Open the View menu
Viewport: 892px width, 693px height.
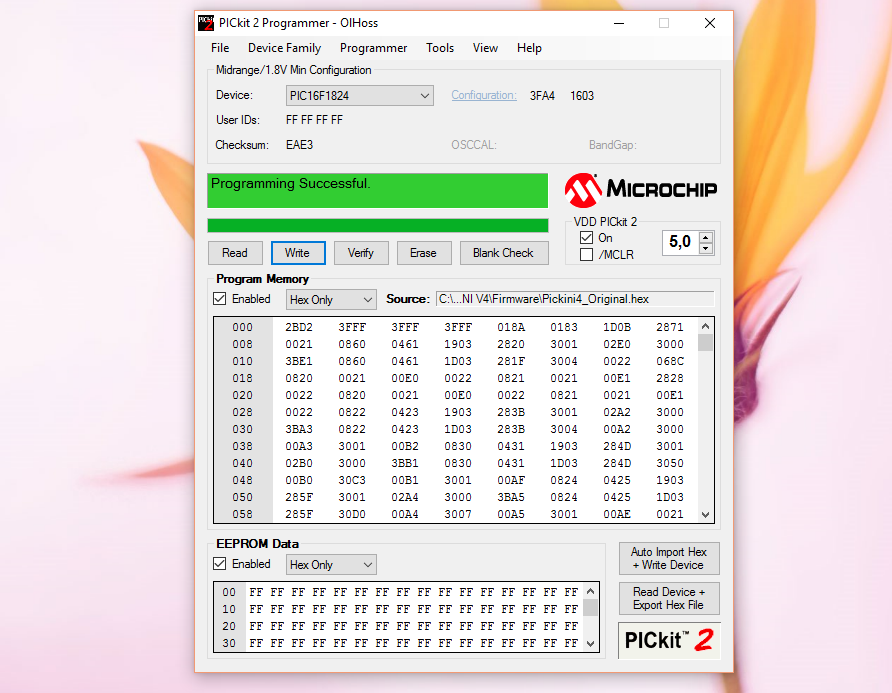tap(485, 48)
